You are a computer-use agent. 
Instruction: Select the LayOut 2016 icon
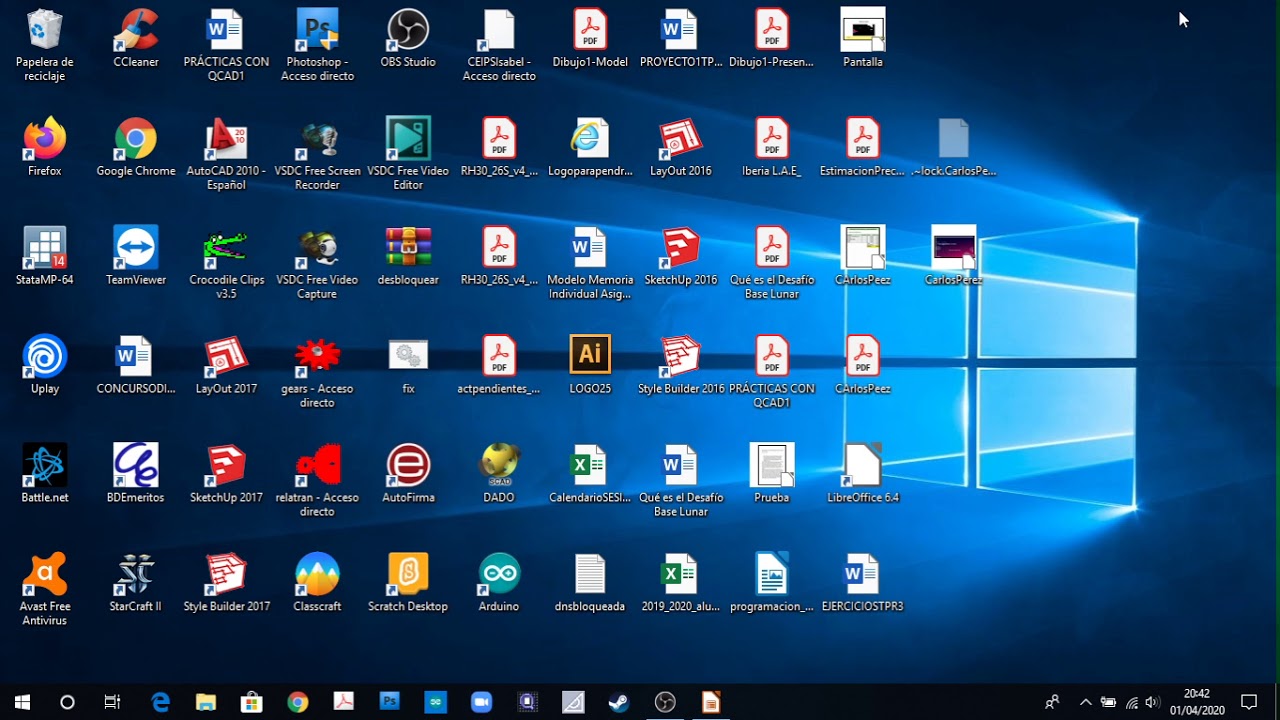[681, 139]
